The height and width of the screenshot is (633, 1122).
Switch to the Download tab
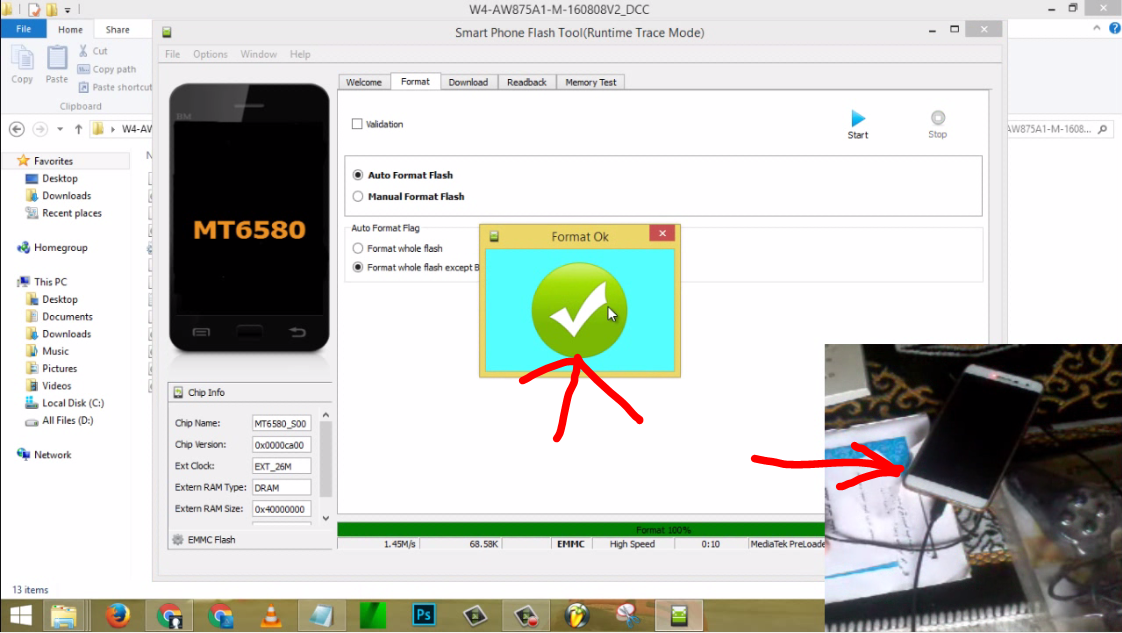point(468,82)
